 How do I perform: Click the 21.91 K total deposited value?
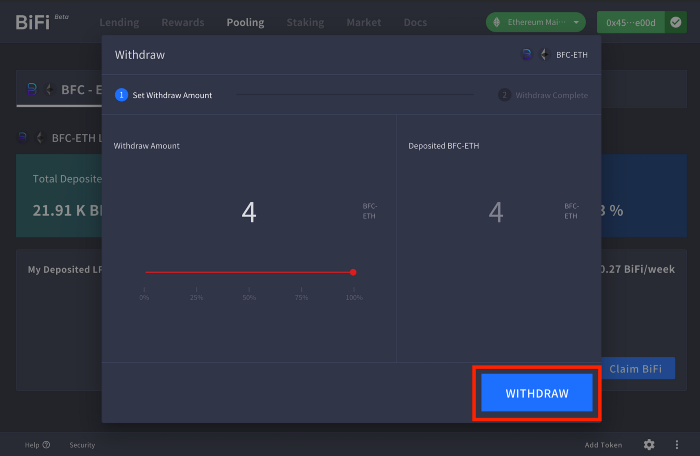tap(67, 210)
